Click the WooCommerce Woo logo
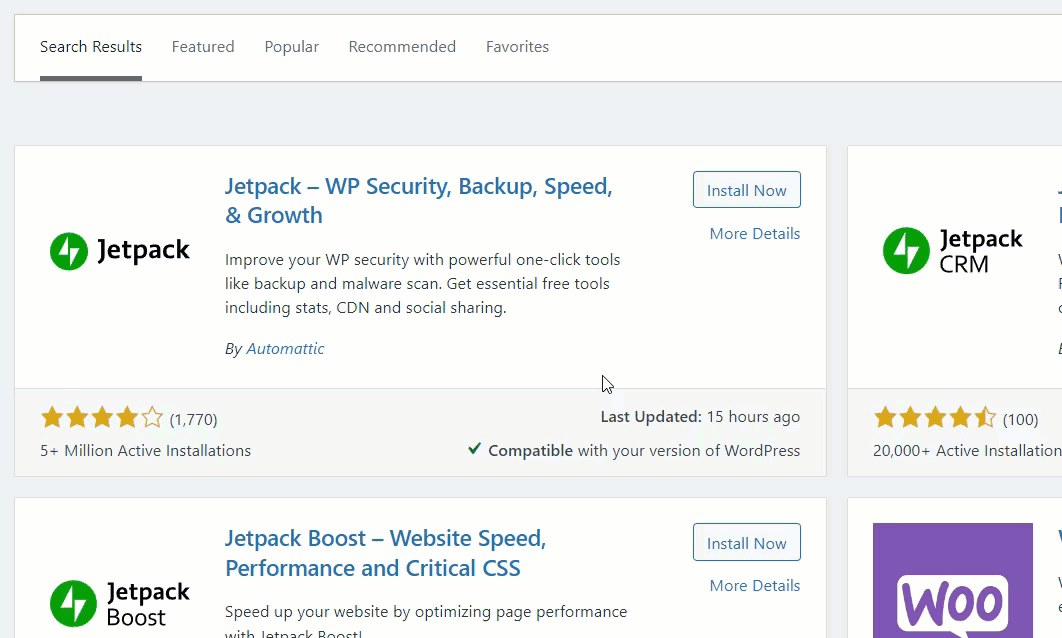1062x638 pixels. (x=953, y=580)
